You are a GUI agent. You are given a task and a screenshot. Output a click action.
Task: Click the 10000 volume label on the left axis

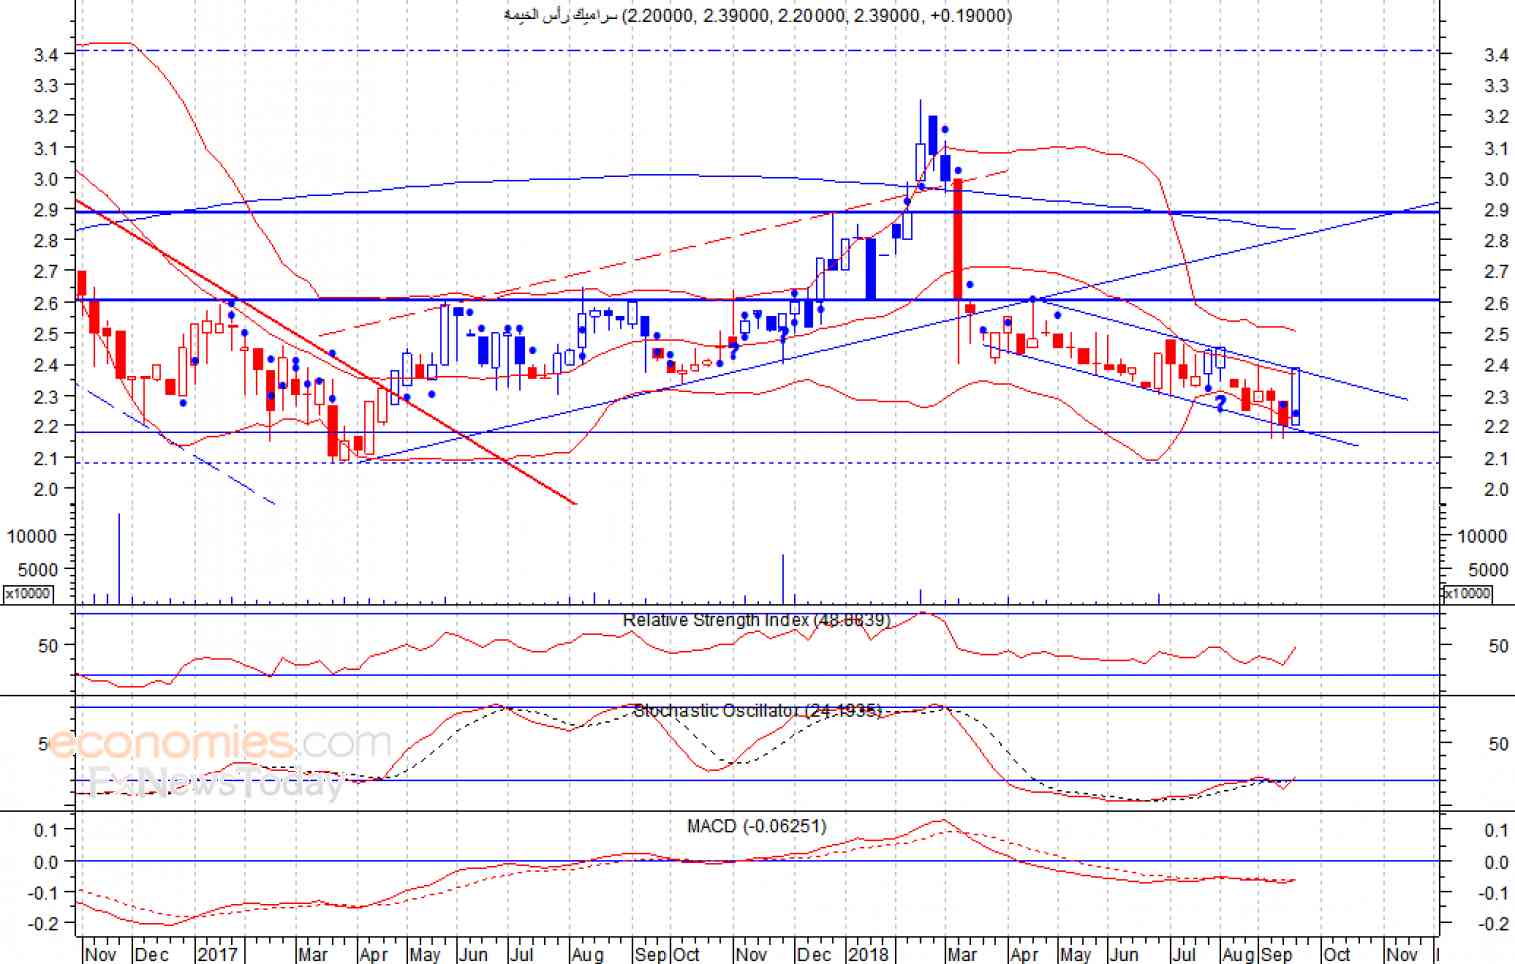[x=32, y=536]
